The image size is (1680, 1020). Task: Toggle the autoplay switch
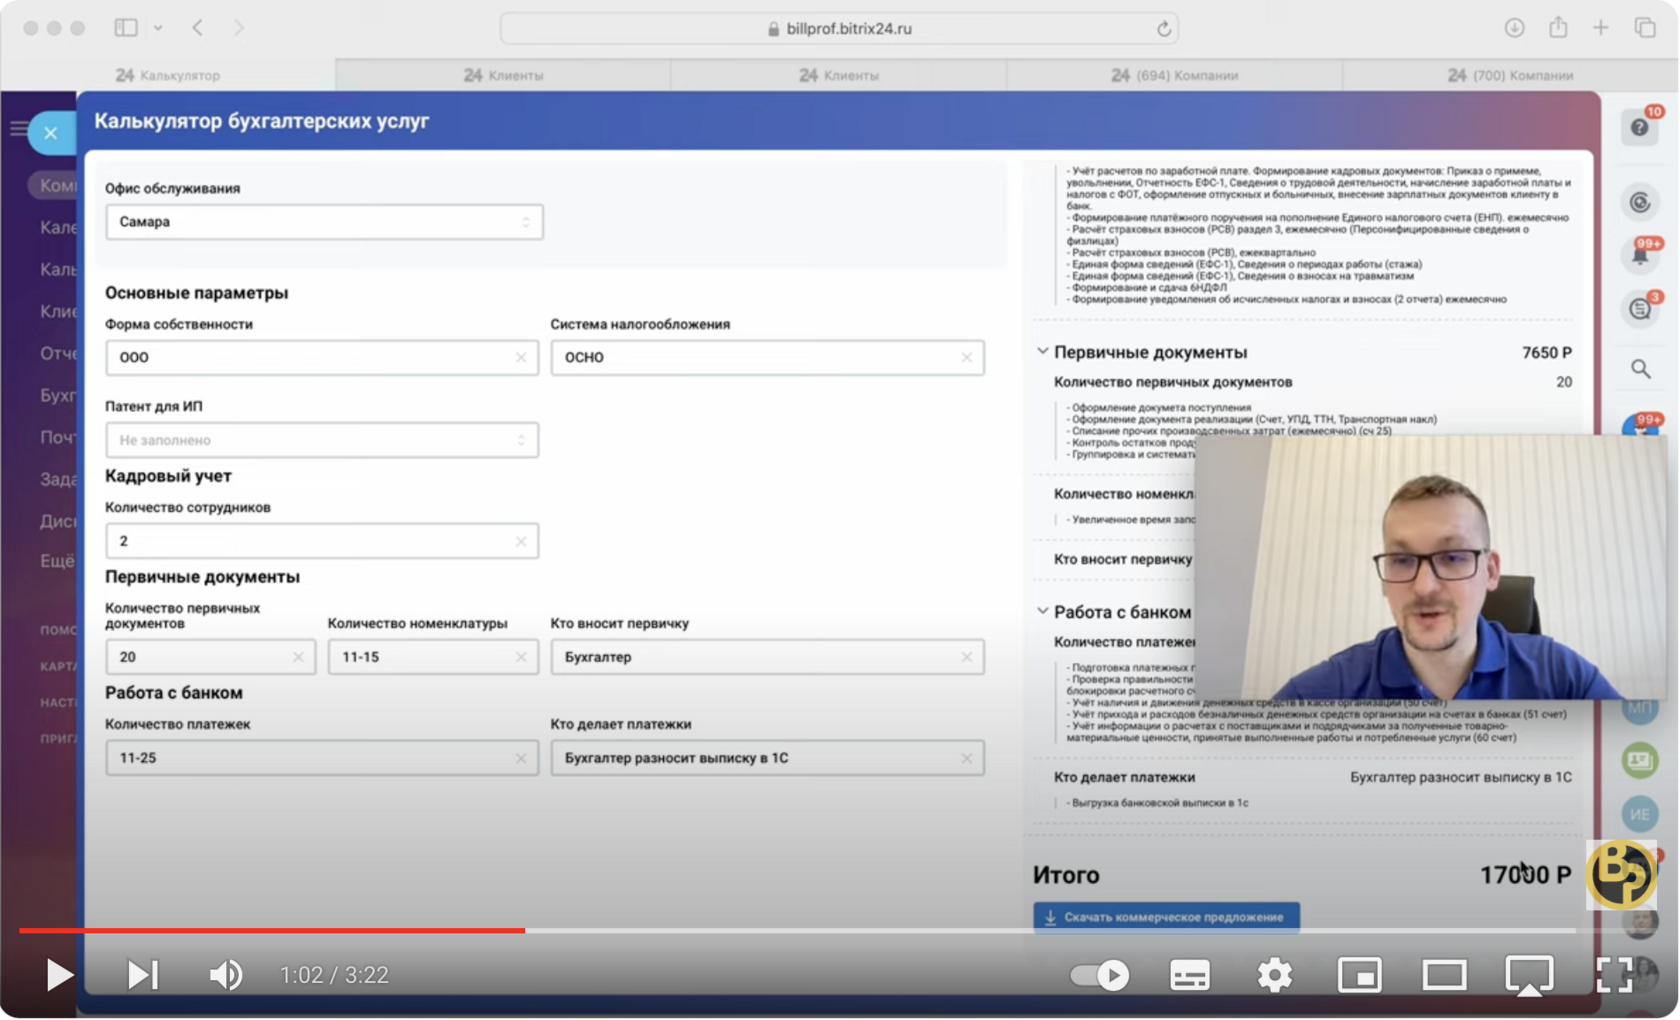1099,975
